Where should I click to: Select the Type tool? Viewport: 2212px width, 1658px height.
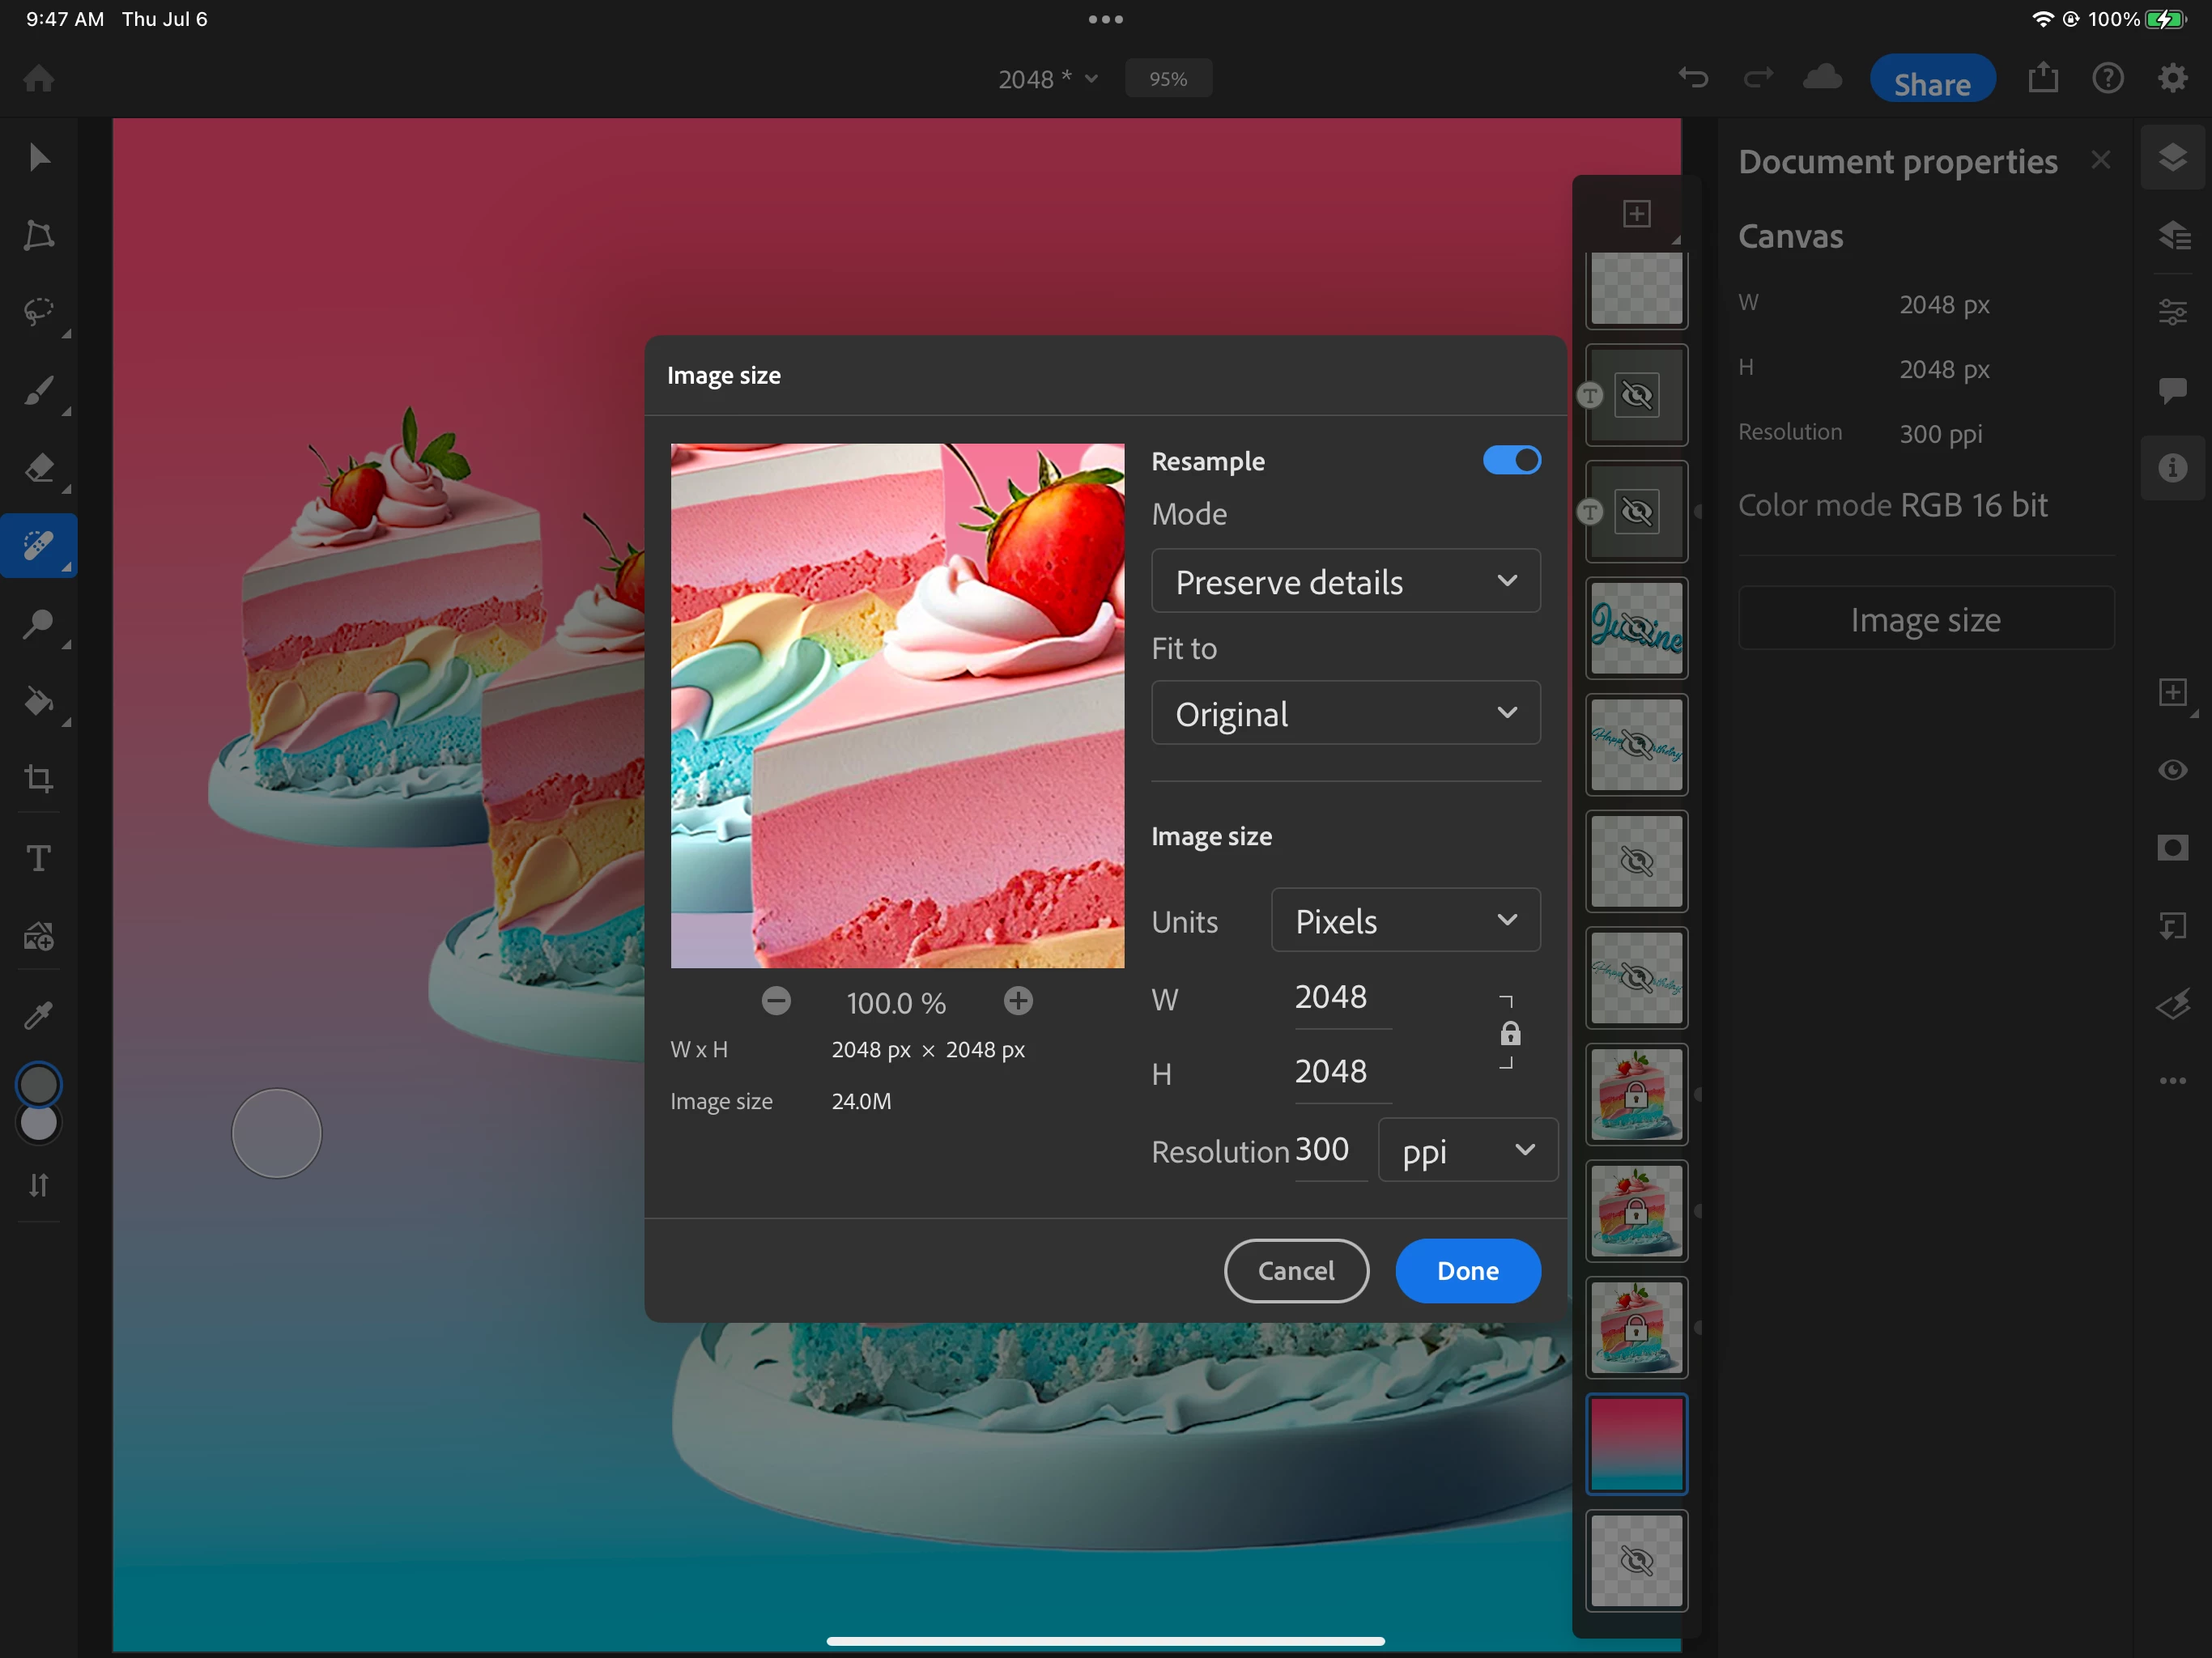(38, 858)
